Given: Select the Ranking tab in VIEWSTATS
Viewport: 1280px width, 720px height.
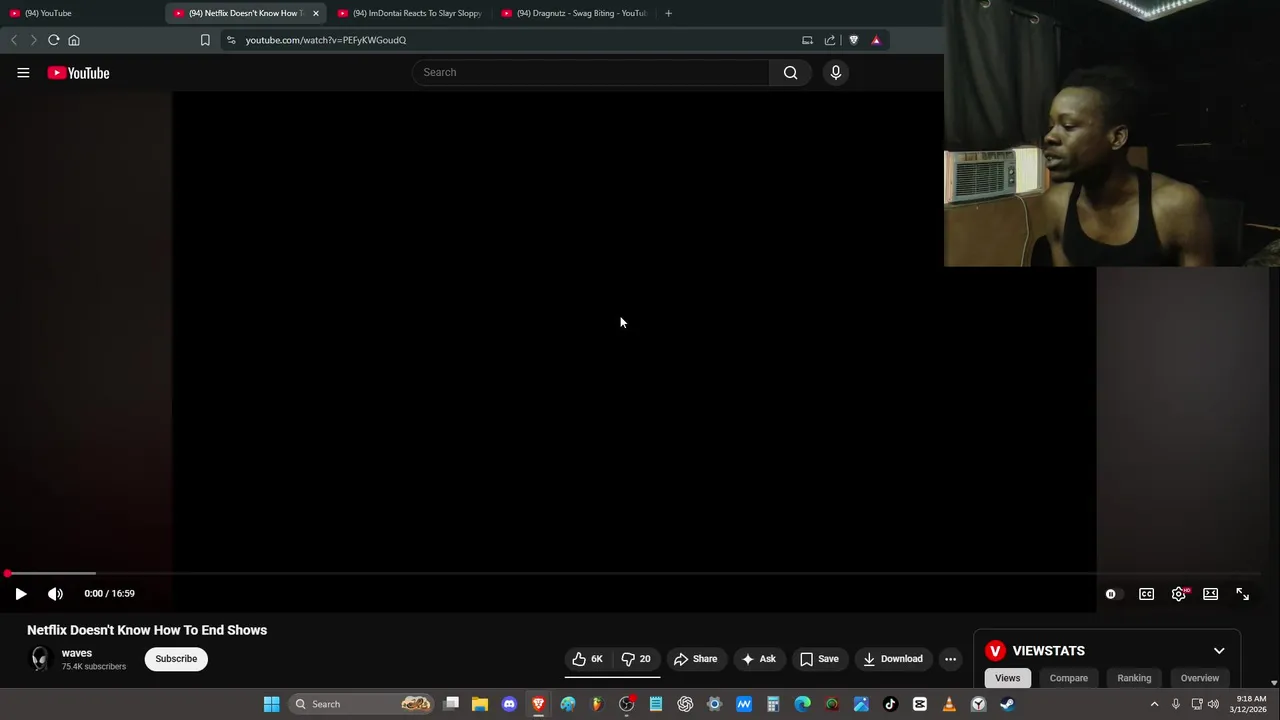Looking at the screenshot, I should pos(1134,678).
